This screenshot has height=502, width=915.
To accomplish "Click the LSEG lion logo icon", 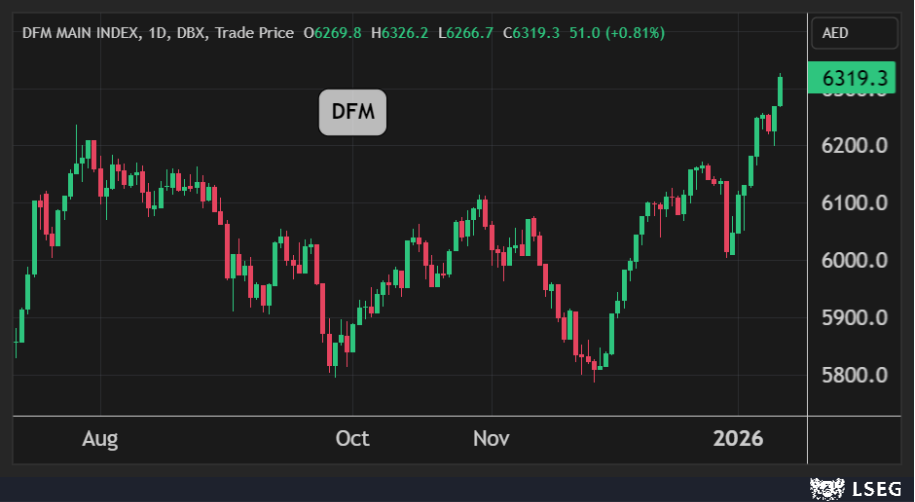I will 825,488.
